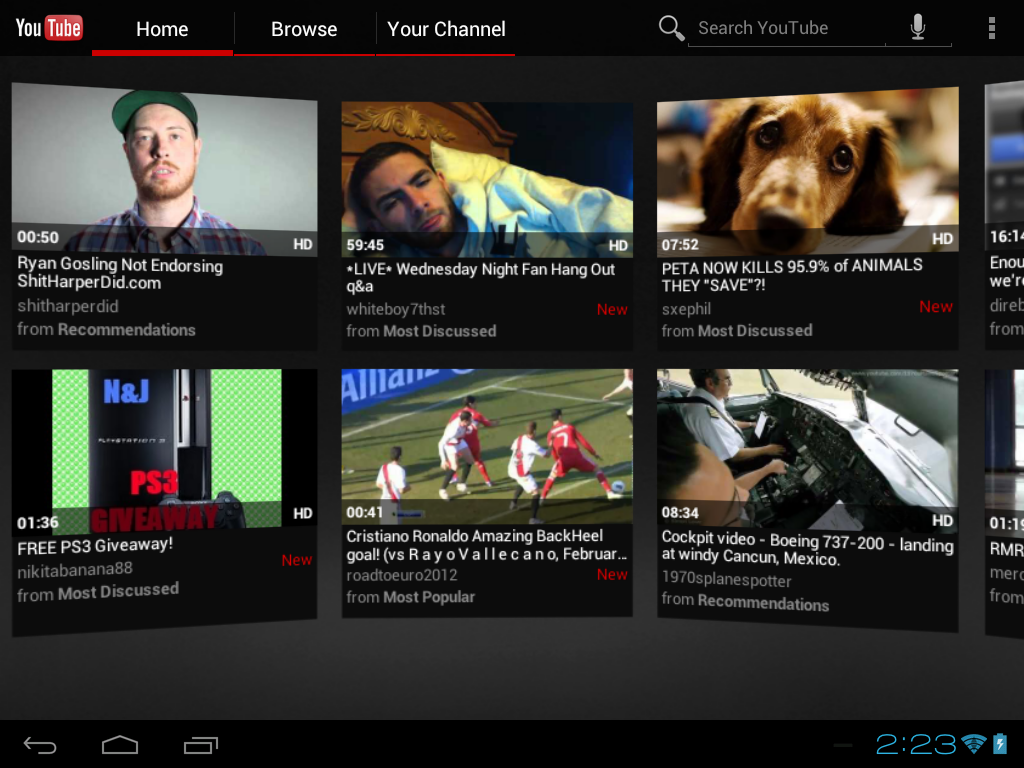
Task: Open the three-dot overflow menu
Action: click(991, 28)
